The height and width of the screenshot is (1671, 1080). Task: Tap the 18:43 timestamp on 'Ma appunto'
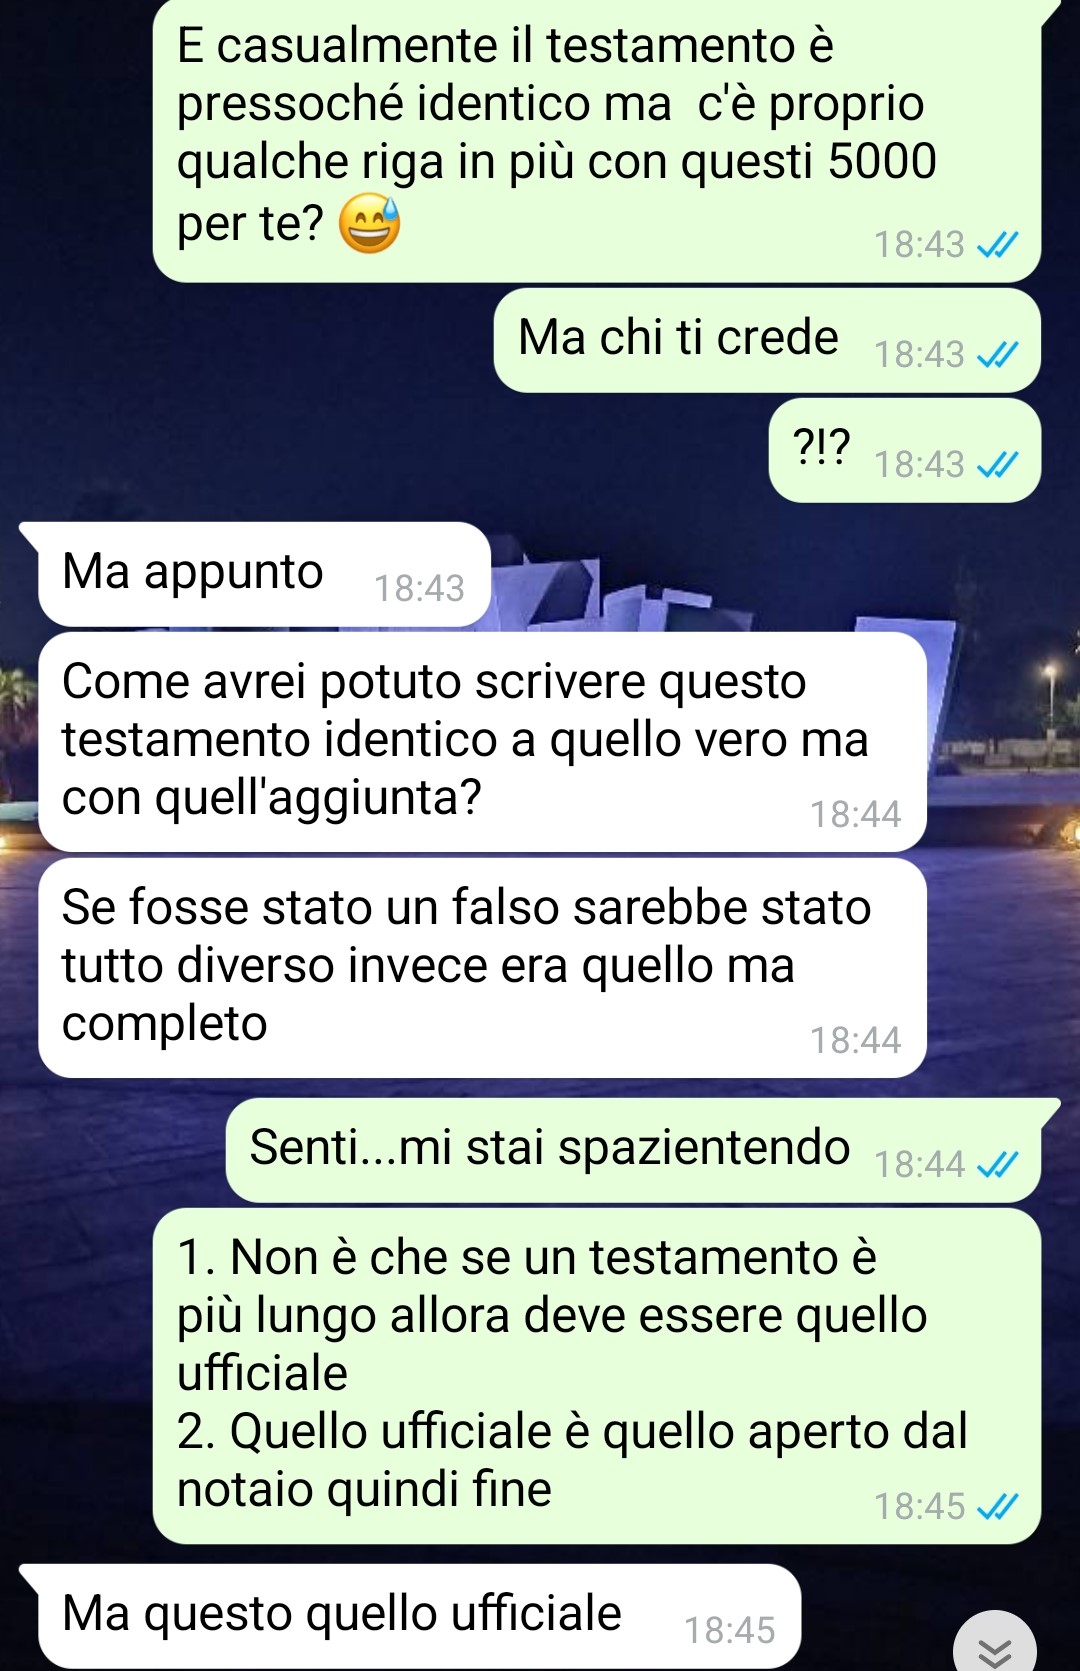419,588
